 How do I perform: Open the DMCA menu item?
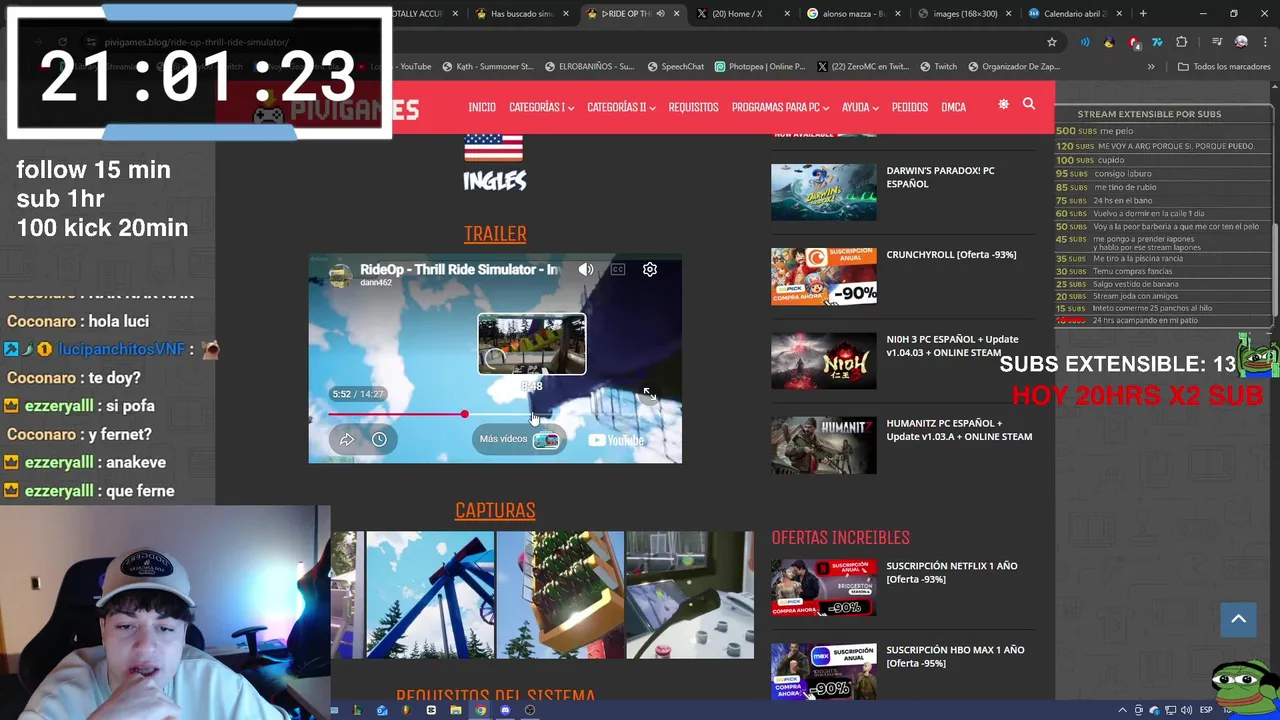(x=953, y=107)
